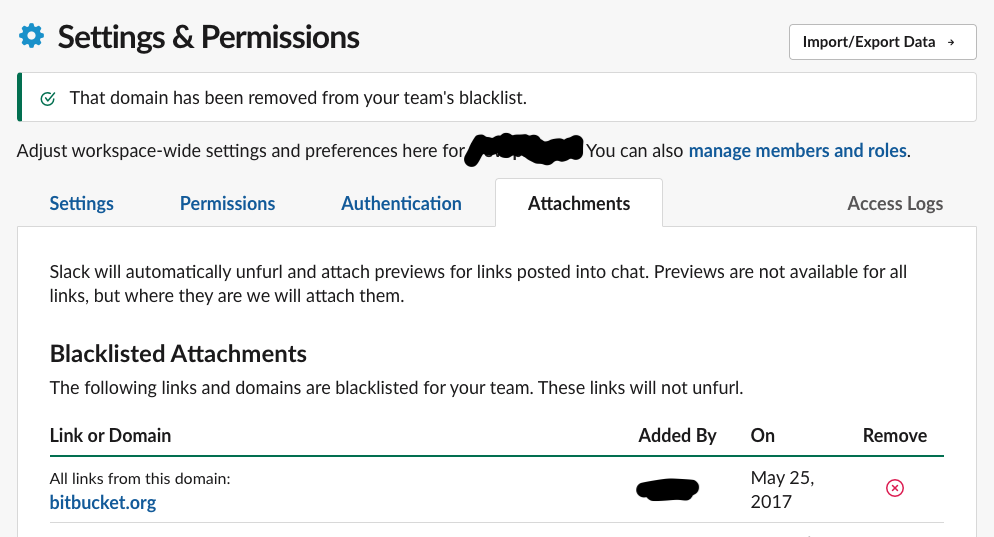Click the Added By column header
The image size is (994, 537).
coord(677,436)
